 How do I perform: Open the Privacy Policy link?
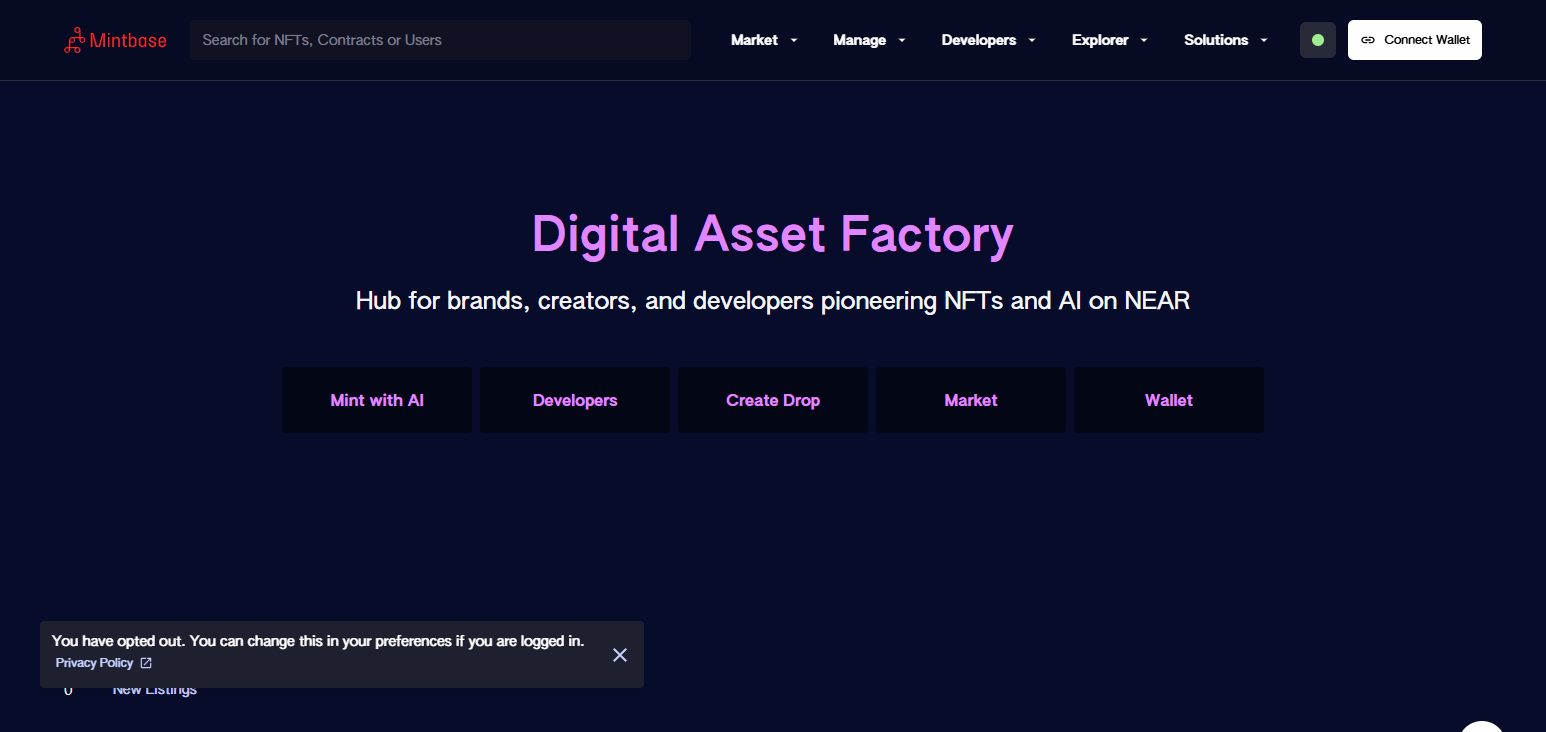(x=94, y=663)
